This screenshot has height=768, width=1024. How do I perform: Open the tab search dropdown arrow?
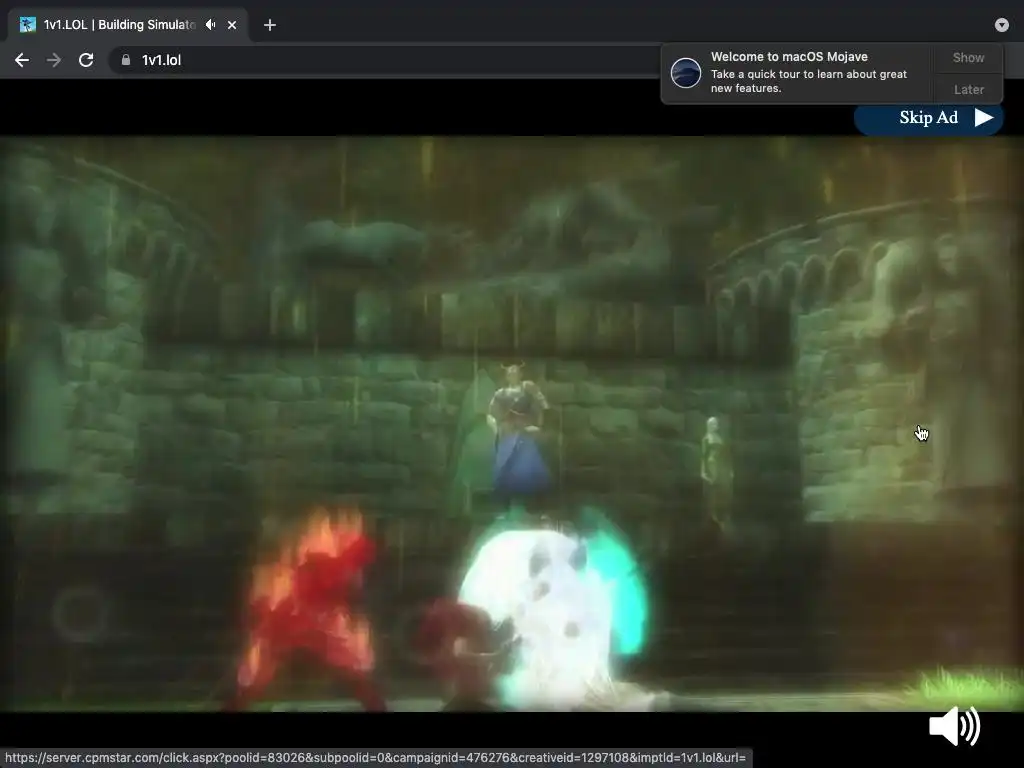(x=1002, y=25)
